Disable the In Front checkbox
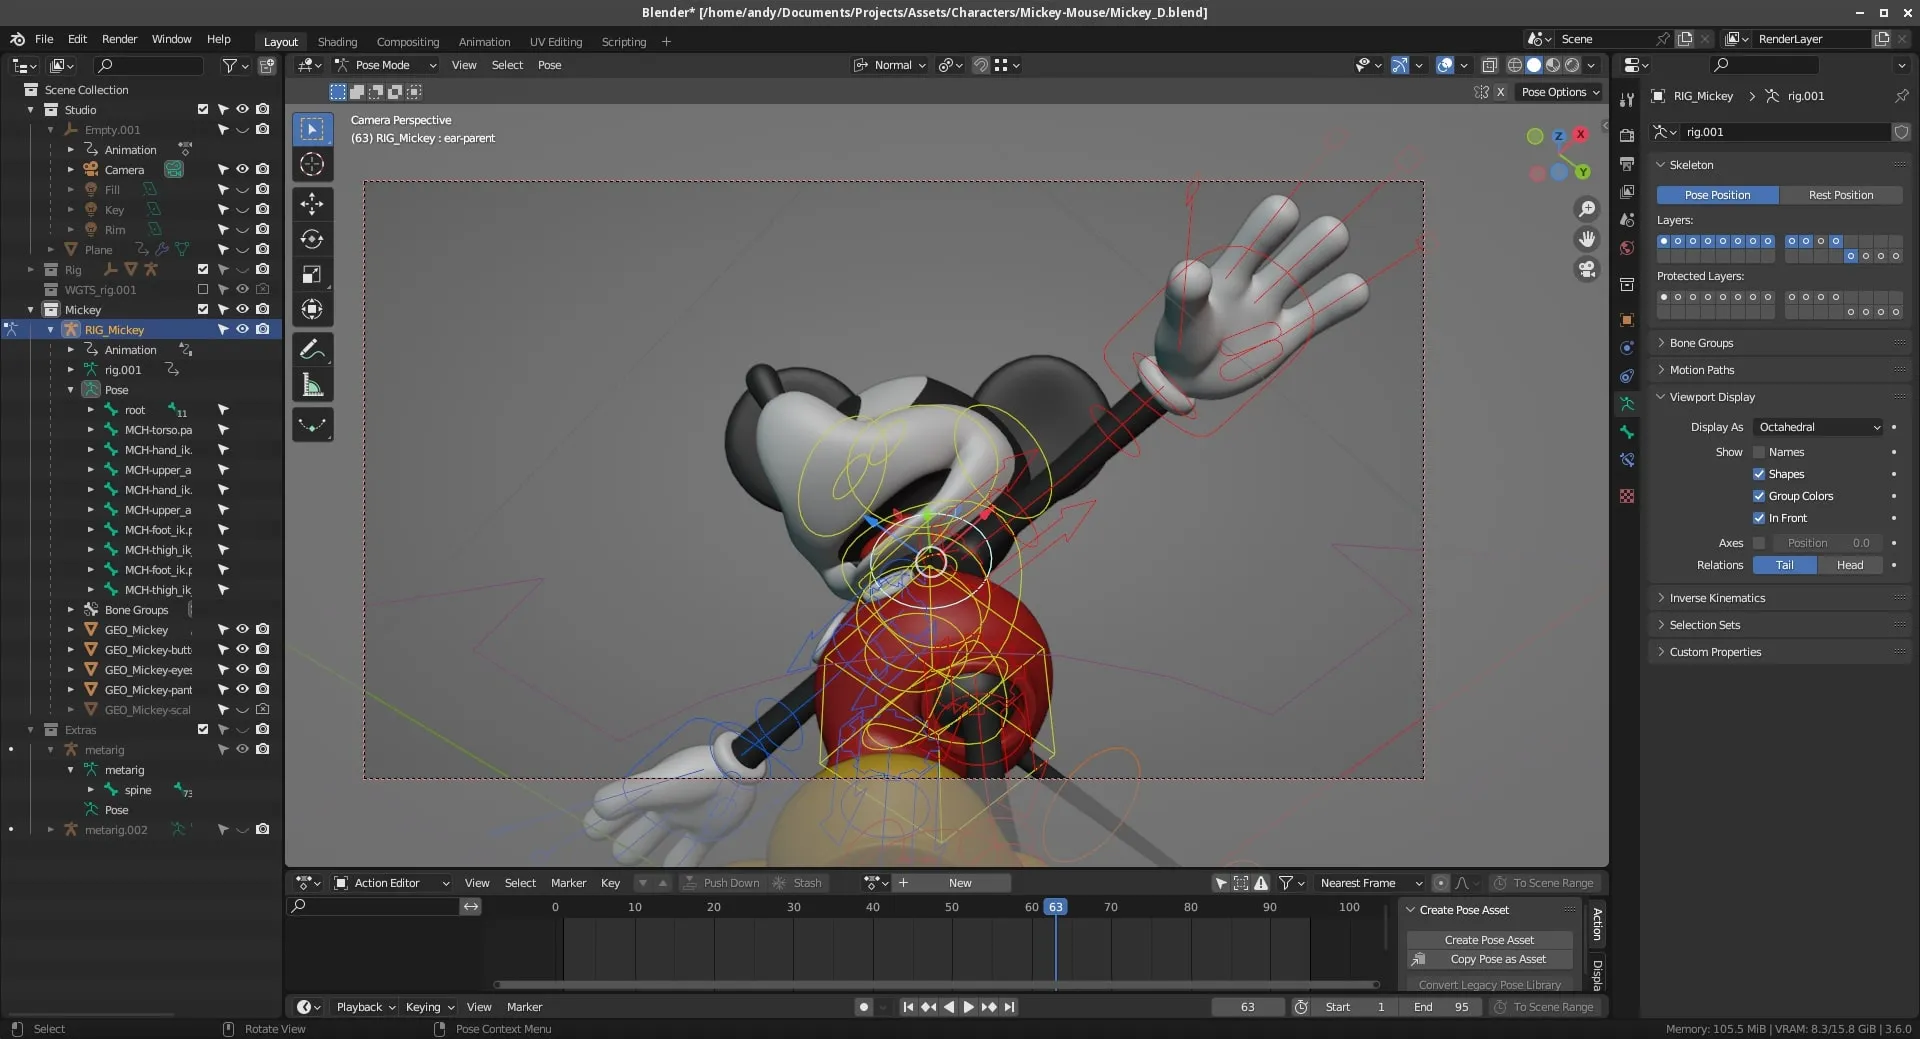The height and width of the screenshot is (1039, 1920). coord(1759,518)
